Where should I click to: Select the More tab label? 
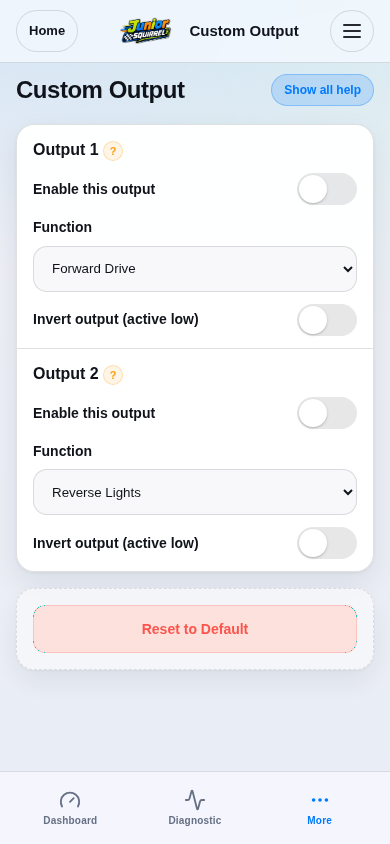[320, 820]
